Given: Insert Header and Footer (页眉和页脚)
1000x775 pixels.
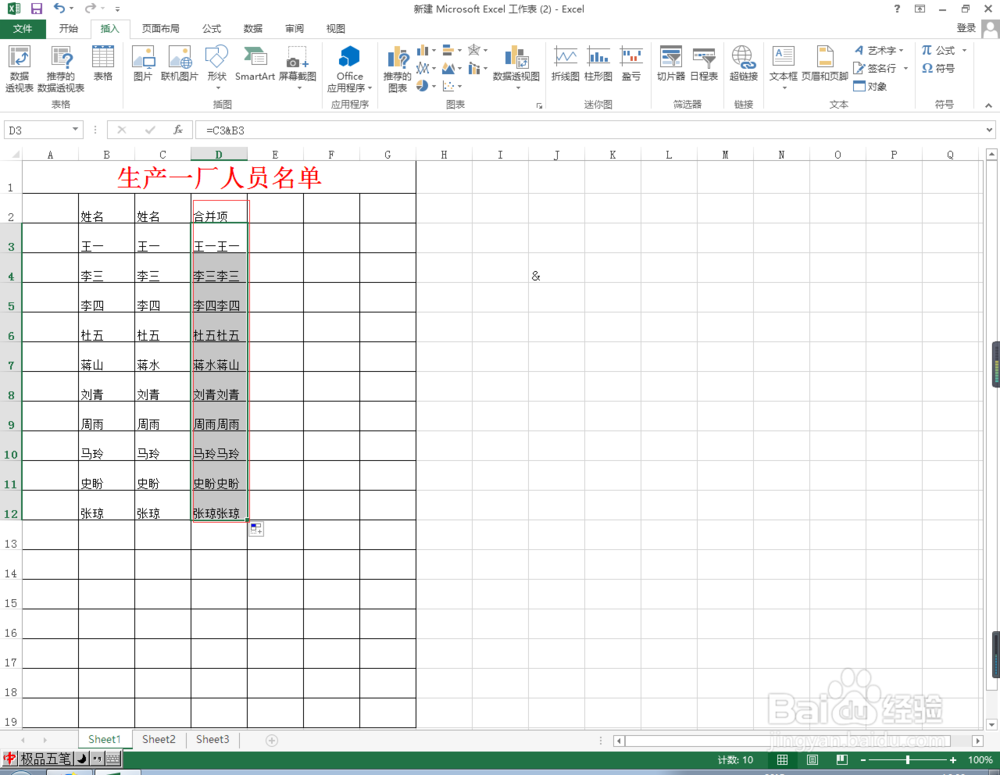Looking at the screenshot, I should click(x=825, y=64).
